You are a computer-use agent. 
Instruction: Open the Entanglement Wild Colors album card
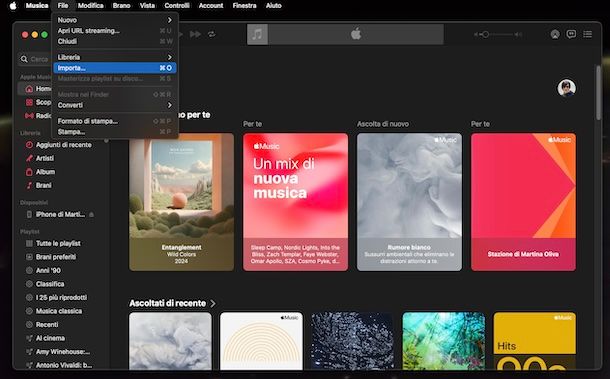(182, 202)
